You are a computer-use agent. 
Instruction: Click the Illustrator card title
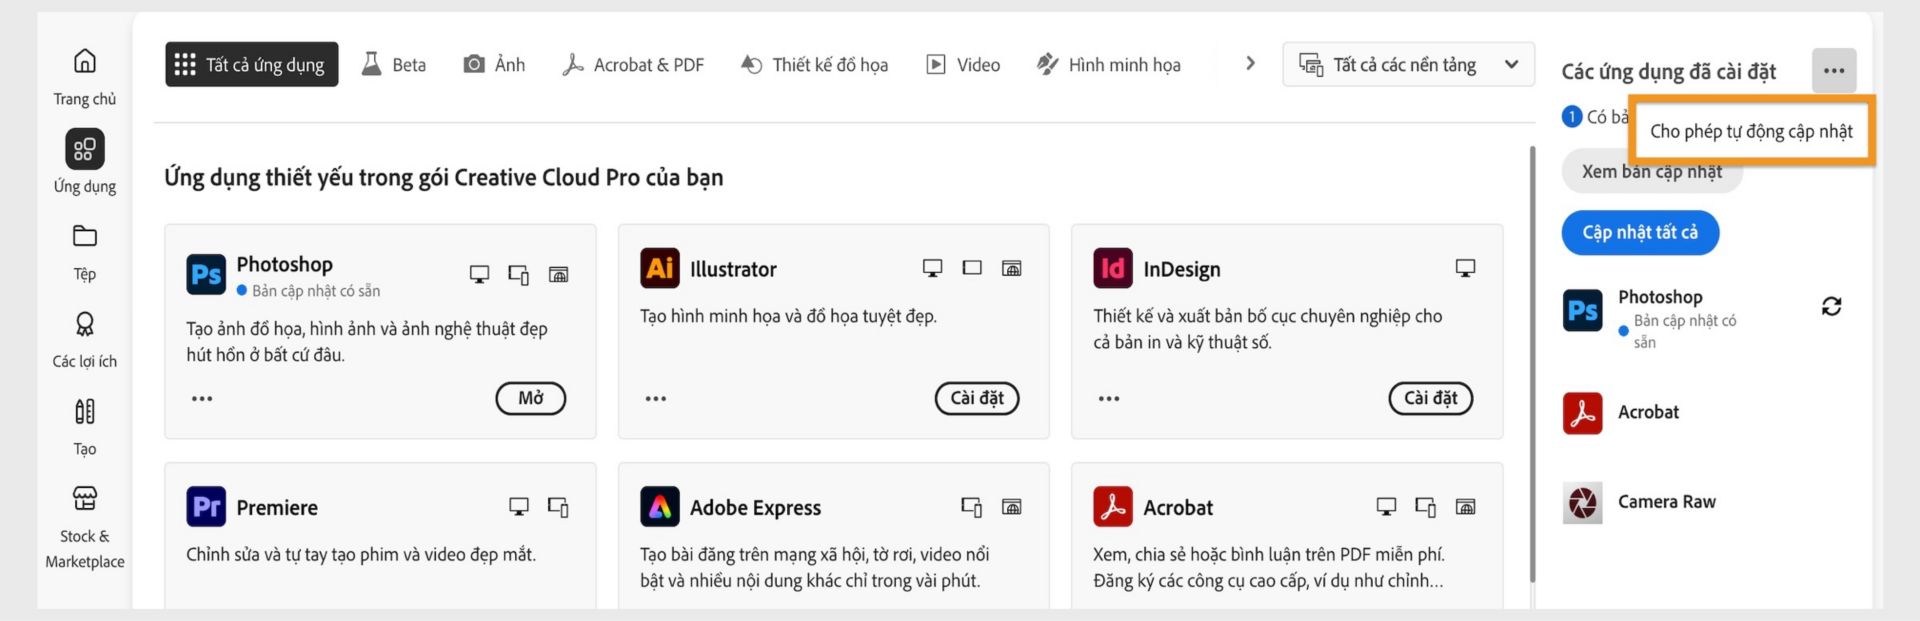click(x=733, y=269)
